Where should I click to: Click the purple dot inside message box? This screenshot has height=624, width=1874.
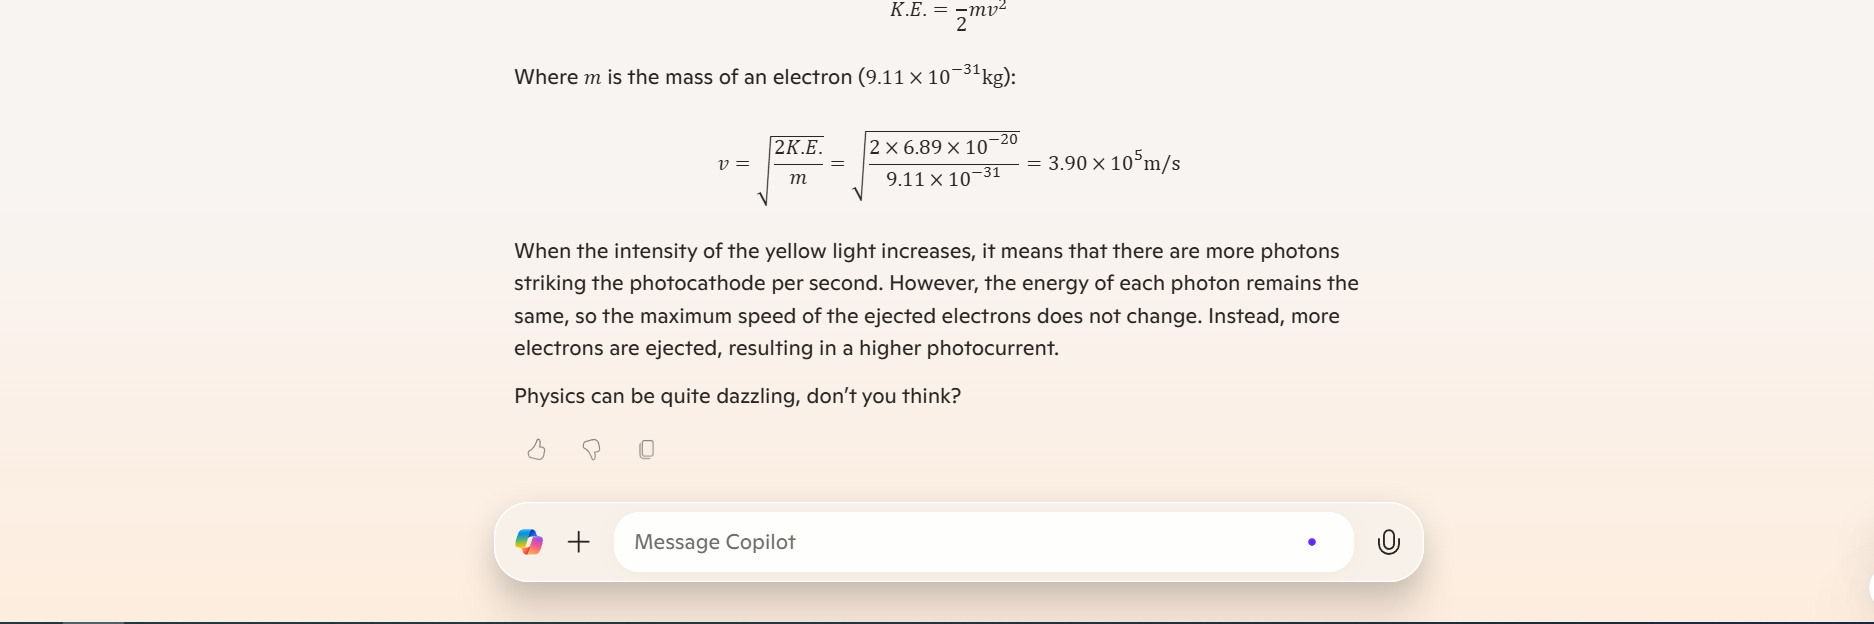tap(1312, 542)
